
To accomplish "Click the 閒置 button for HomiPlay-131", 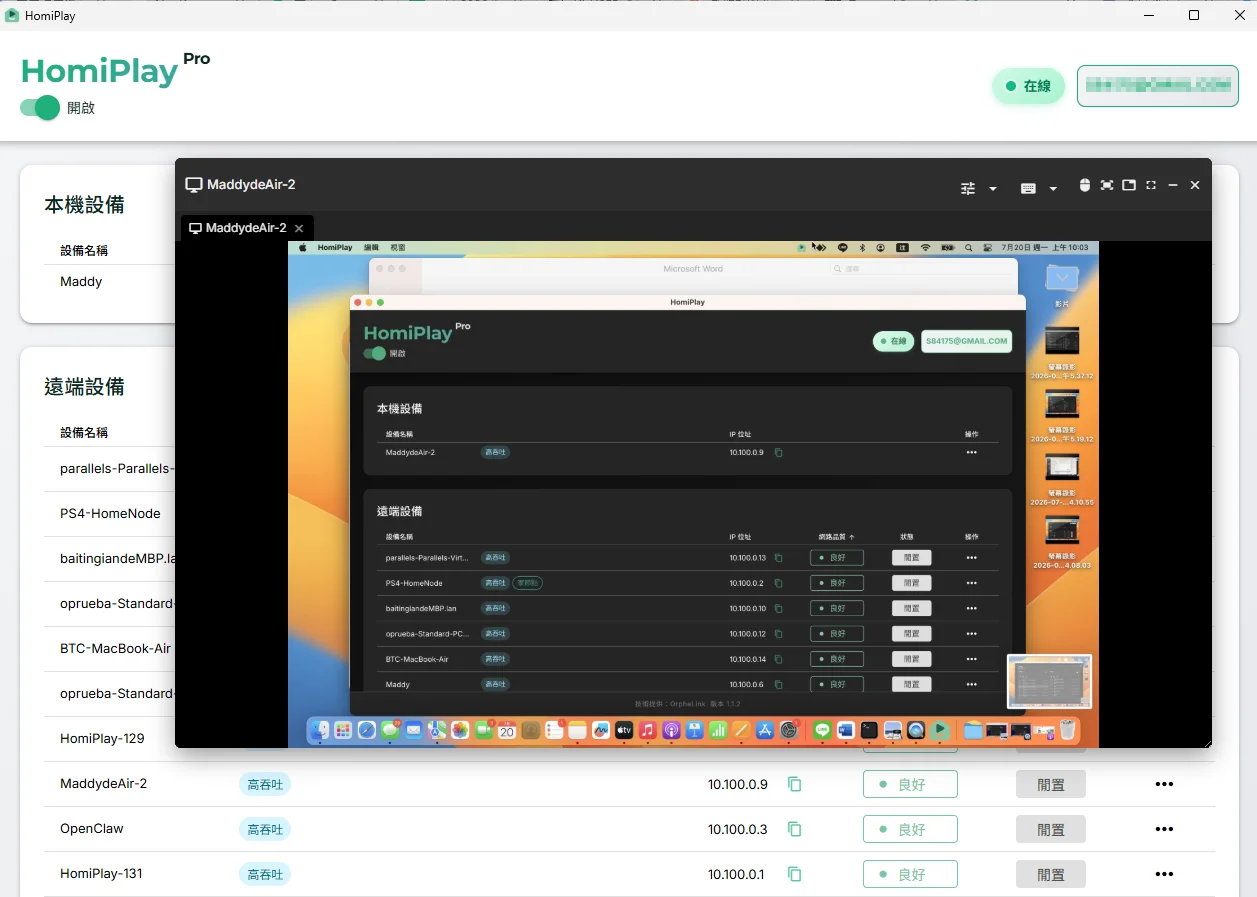I will pyautogui.click(x=1051, y=874).
